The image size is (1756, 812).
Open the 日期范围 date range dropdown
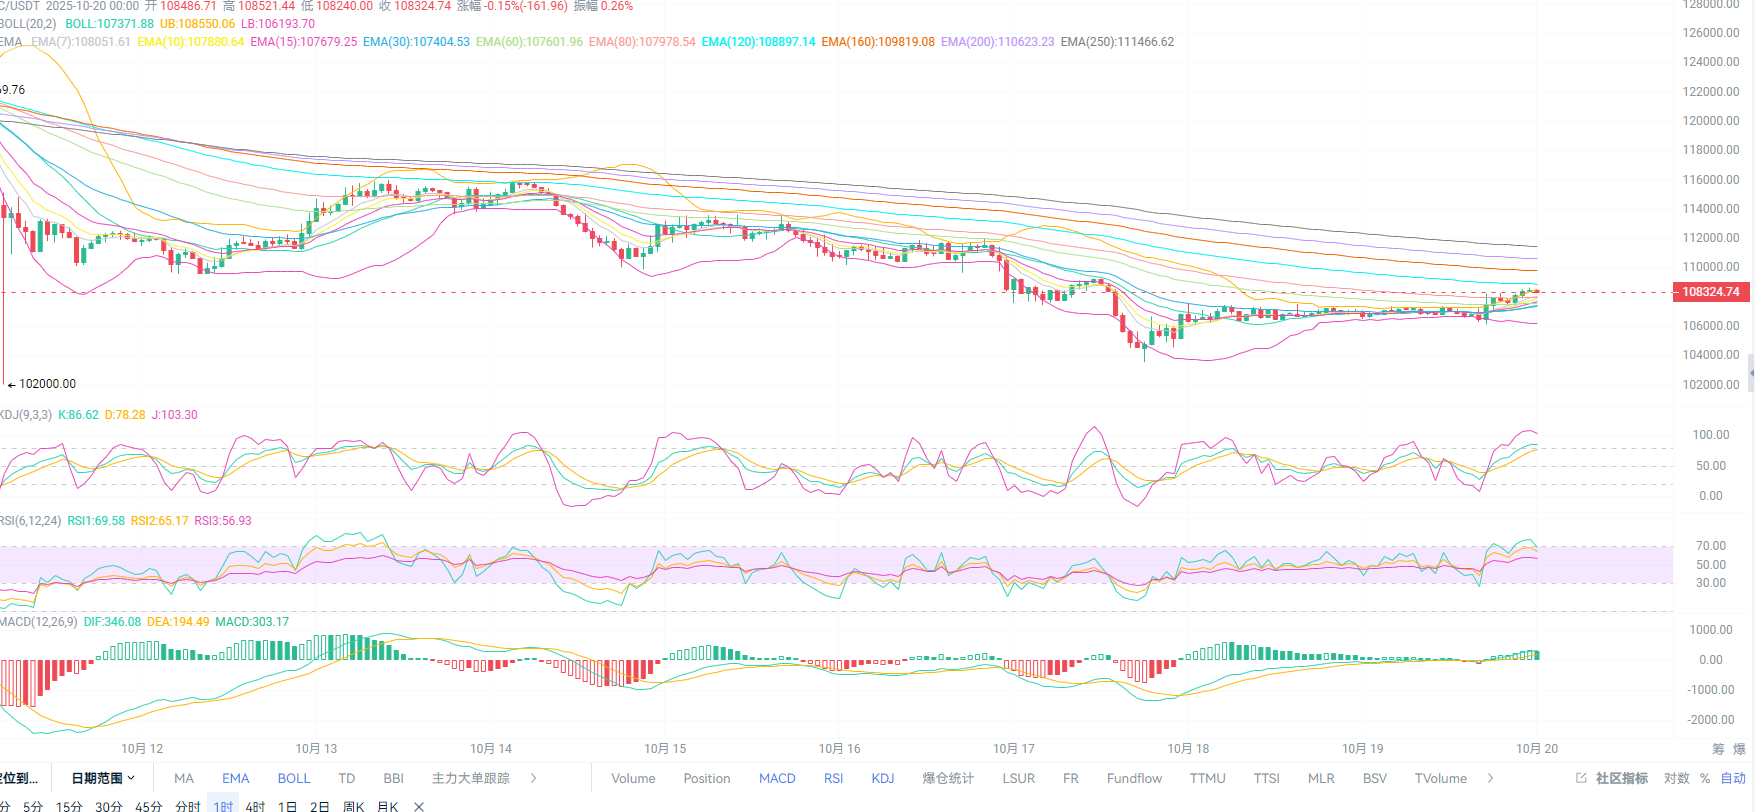(x=103, y=778)
